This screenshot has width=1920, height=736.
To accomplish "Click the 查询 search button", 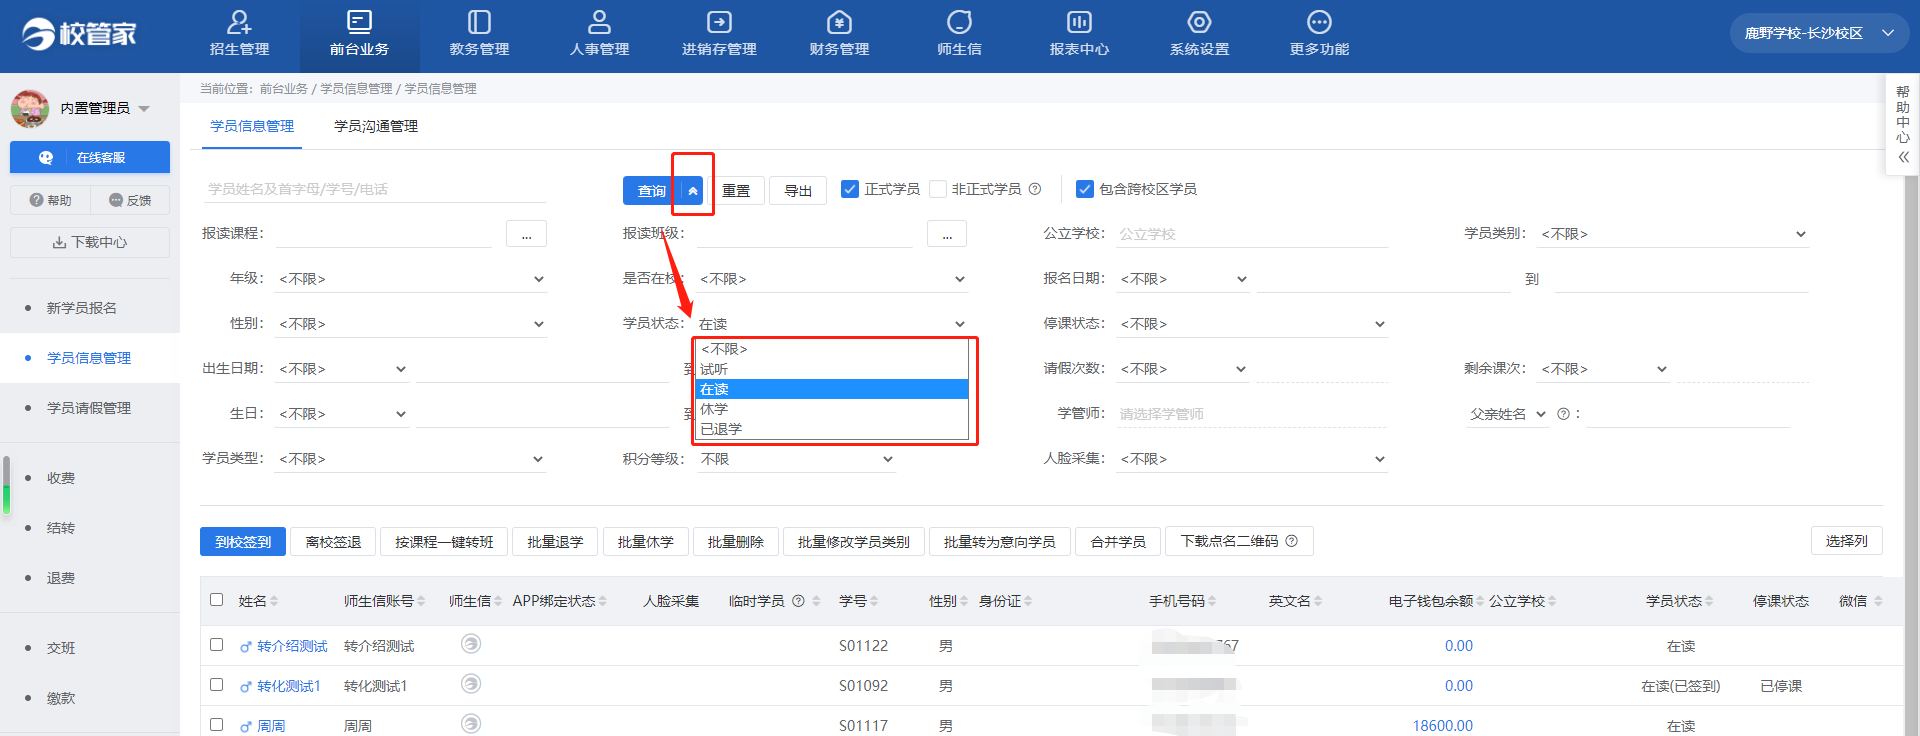I will (x=652, y=190).
